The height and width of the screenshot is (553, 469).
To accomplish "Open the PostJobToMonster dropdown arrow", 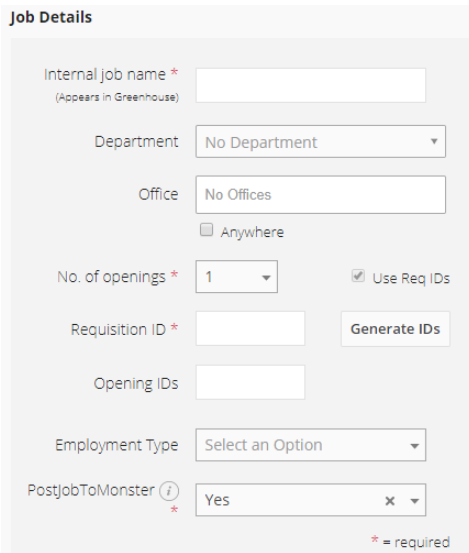I will tap(415, 501).
